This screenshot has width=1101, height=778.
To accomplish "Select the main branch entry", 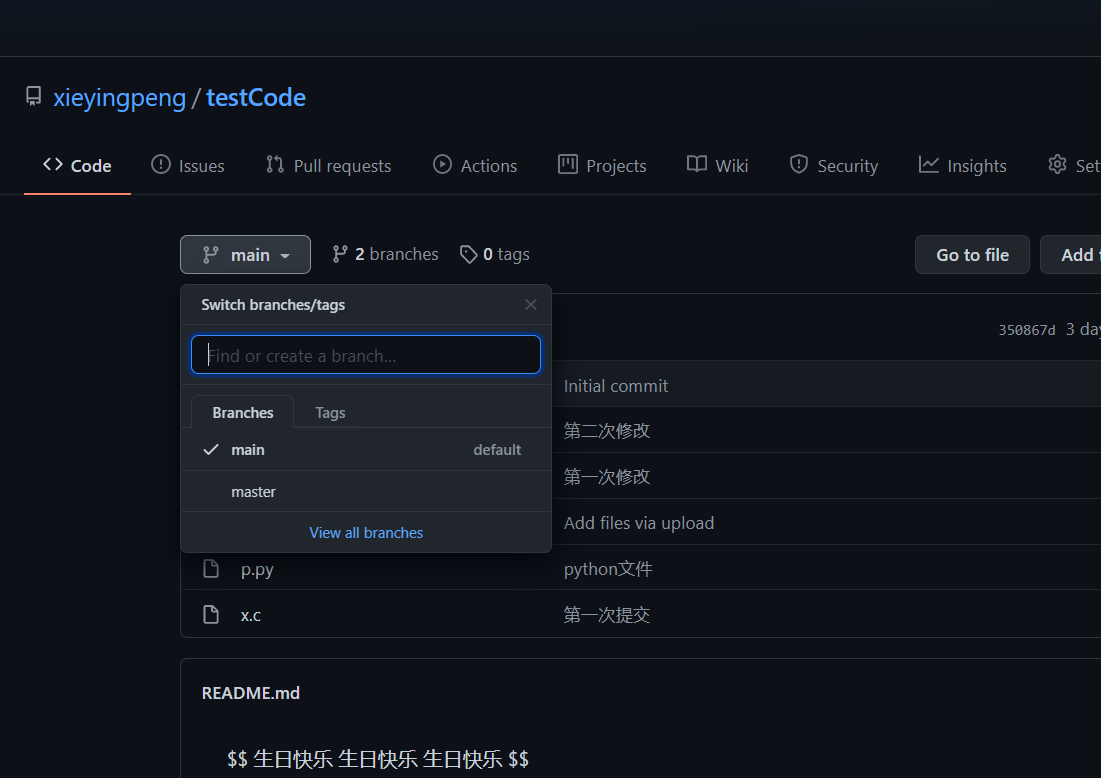I will point(366,449).
